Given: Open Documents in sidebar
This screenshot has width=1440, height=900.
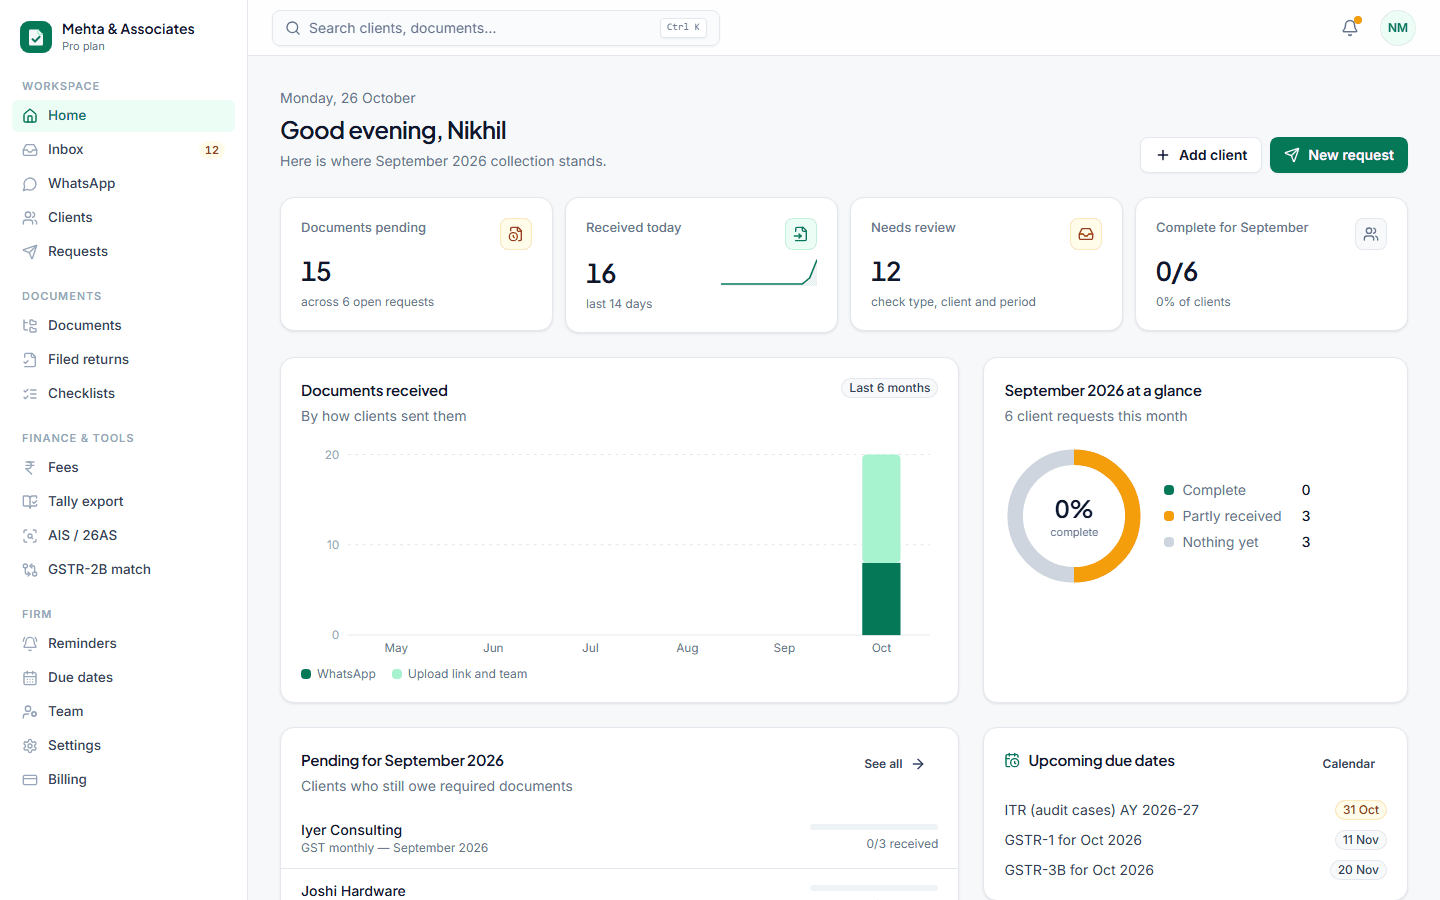Looking at the screenshot, I should tap(123, 326).
